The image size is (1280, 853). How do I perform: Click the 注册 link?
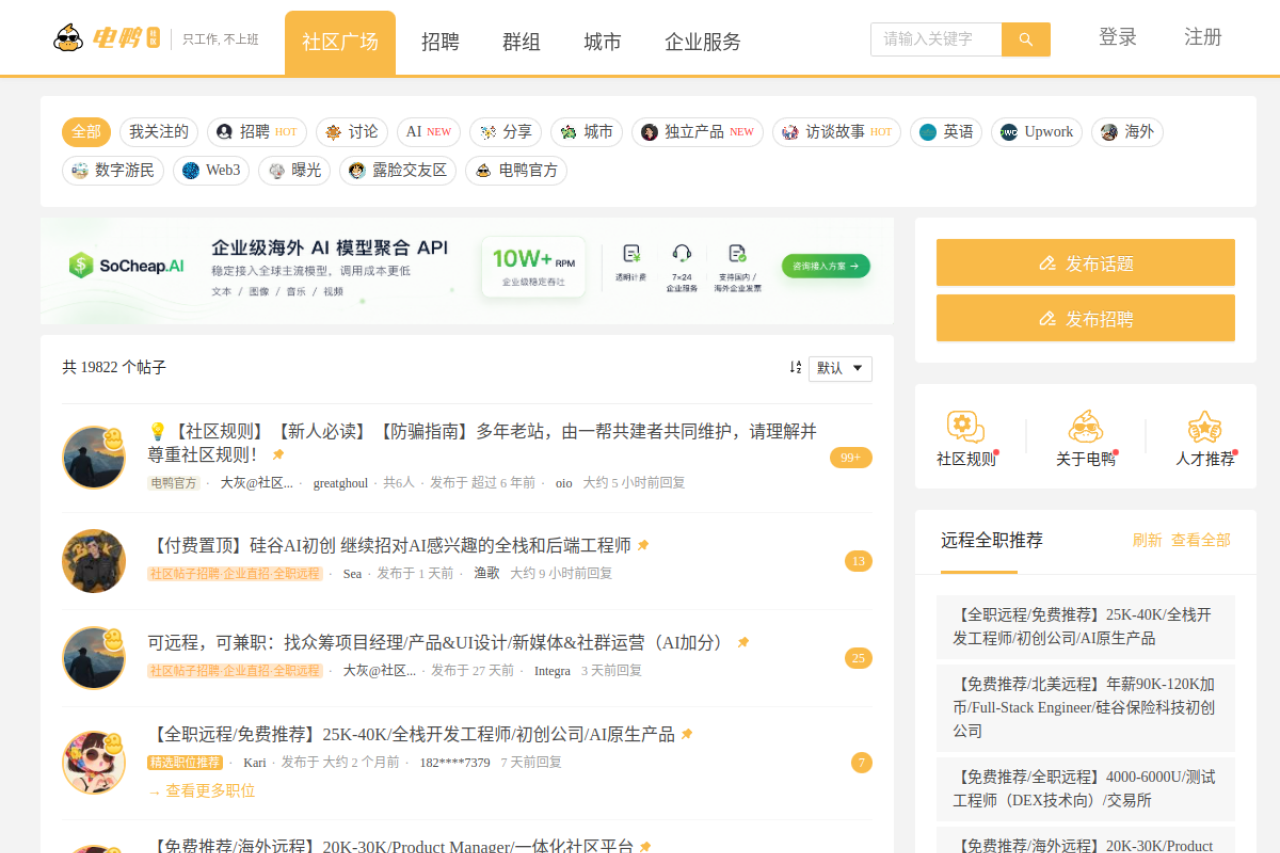[1203, 37]
